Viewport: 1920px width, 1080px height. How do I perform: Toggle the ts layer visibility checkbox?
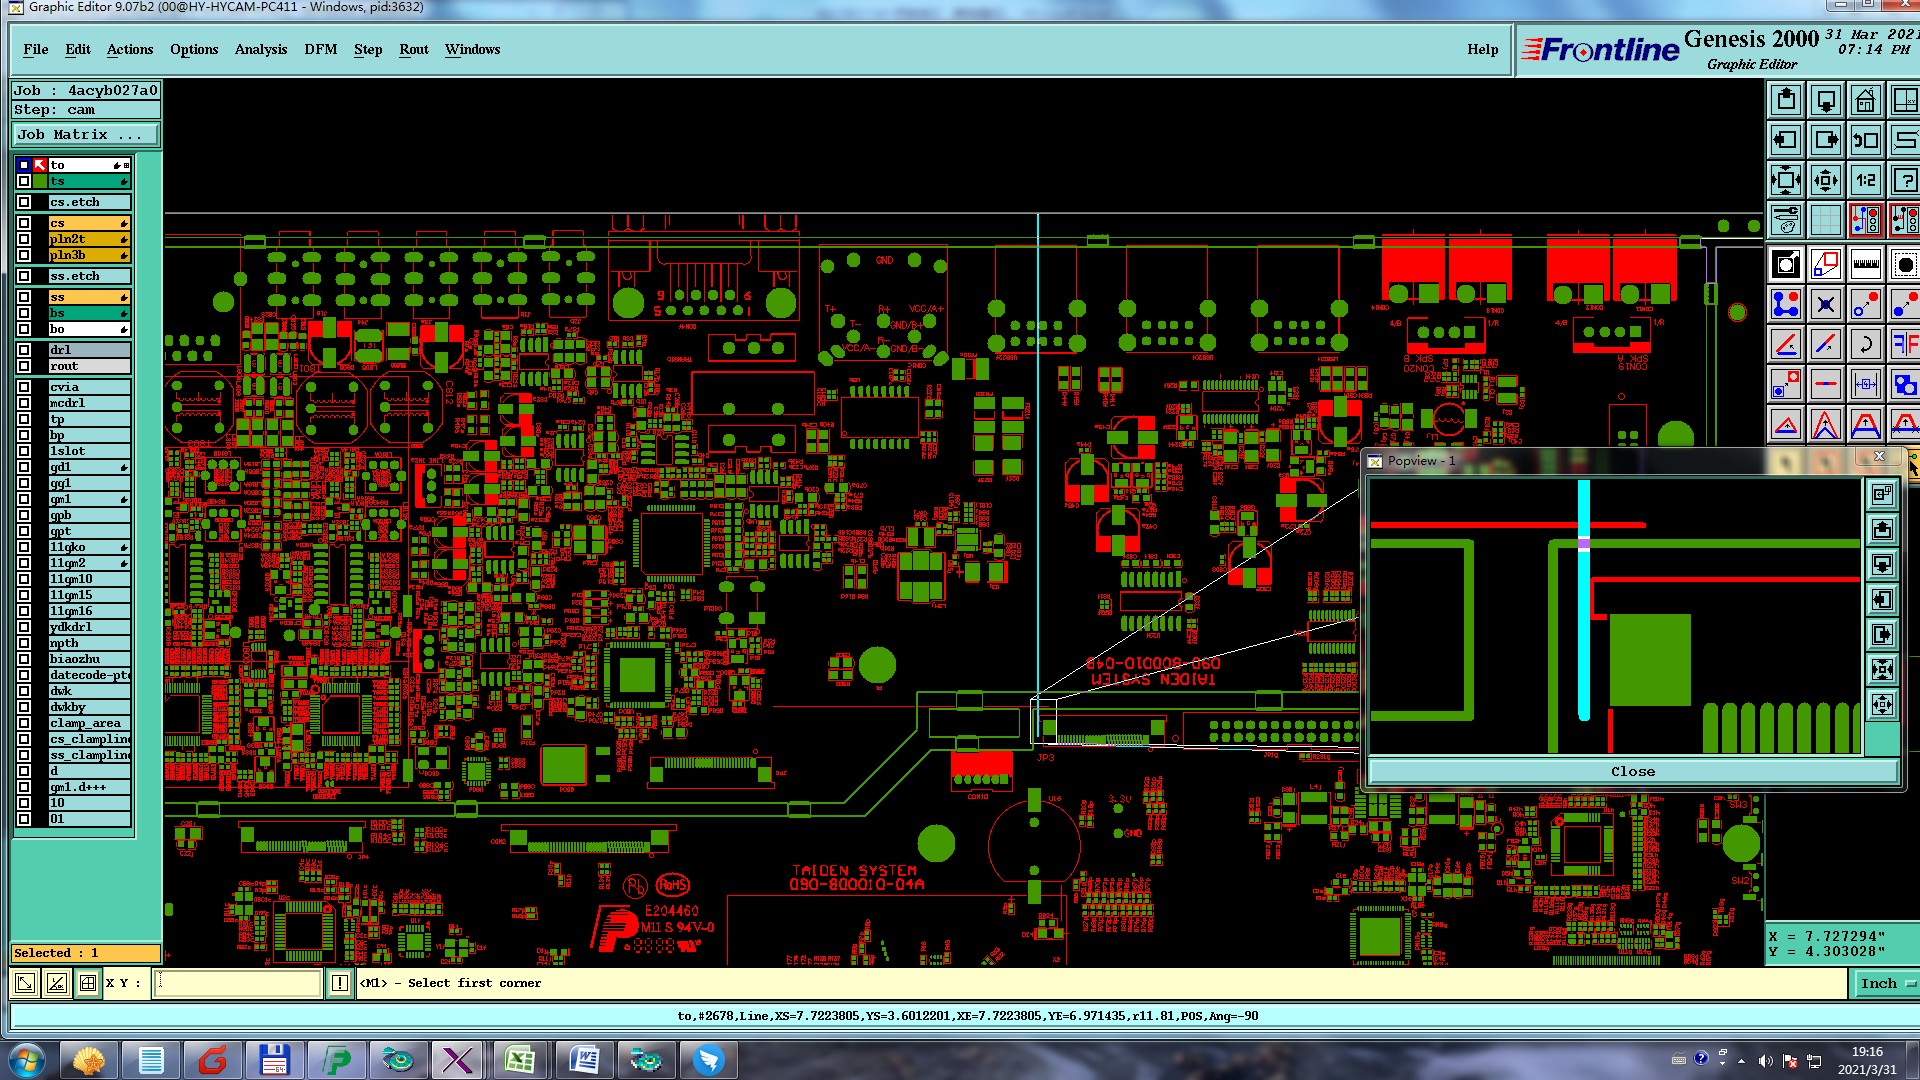tap(24, 181)
